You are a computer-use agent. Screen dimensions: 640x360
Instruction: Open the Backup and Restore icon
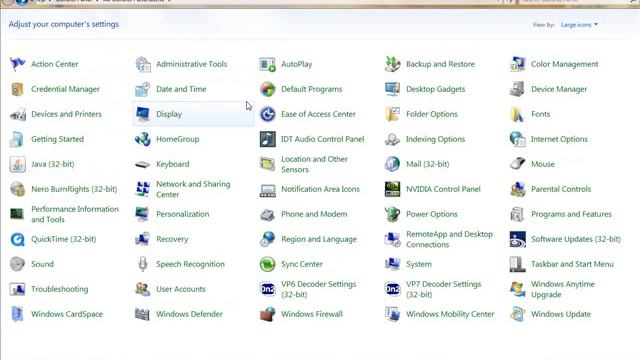point(392,64)
